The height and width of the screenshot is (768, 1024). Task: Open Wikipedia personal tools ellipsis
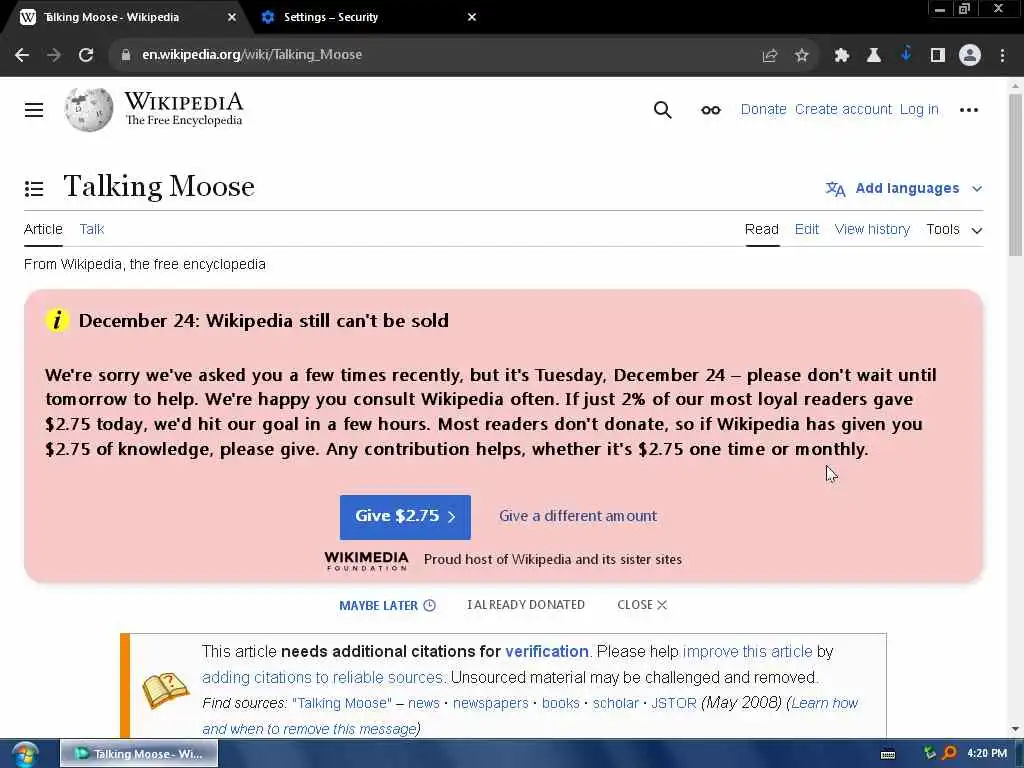point(969,110)
